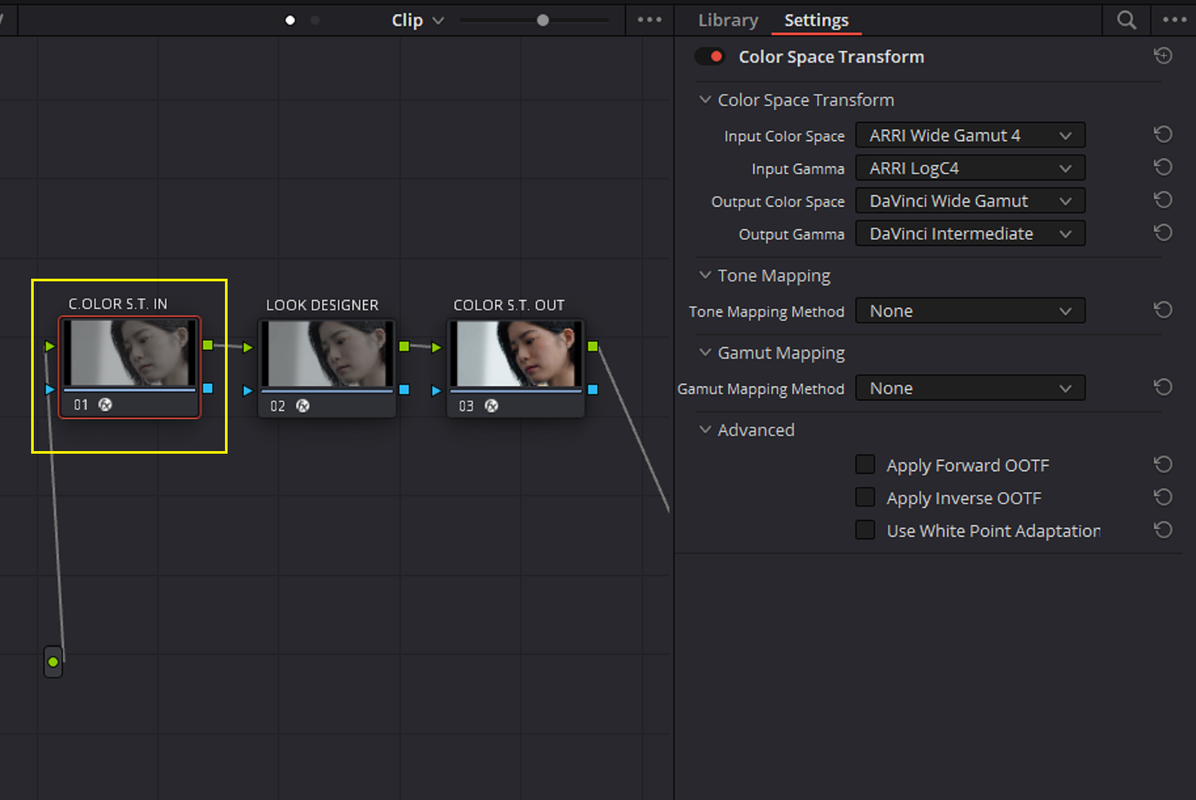Enable Apply Forward OOTF checkbox
Image resolution: width=1196 pixels, height=800 pixels.
point(865,464)
